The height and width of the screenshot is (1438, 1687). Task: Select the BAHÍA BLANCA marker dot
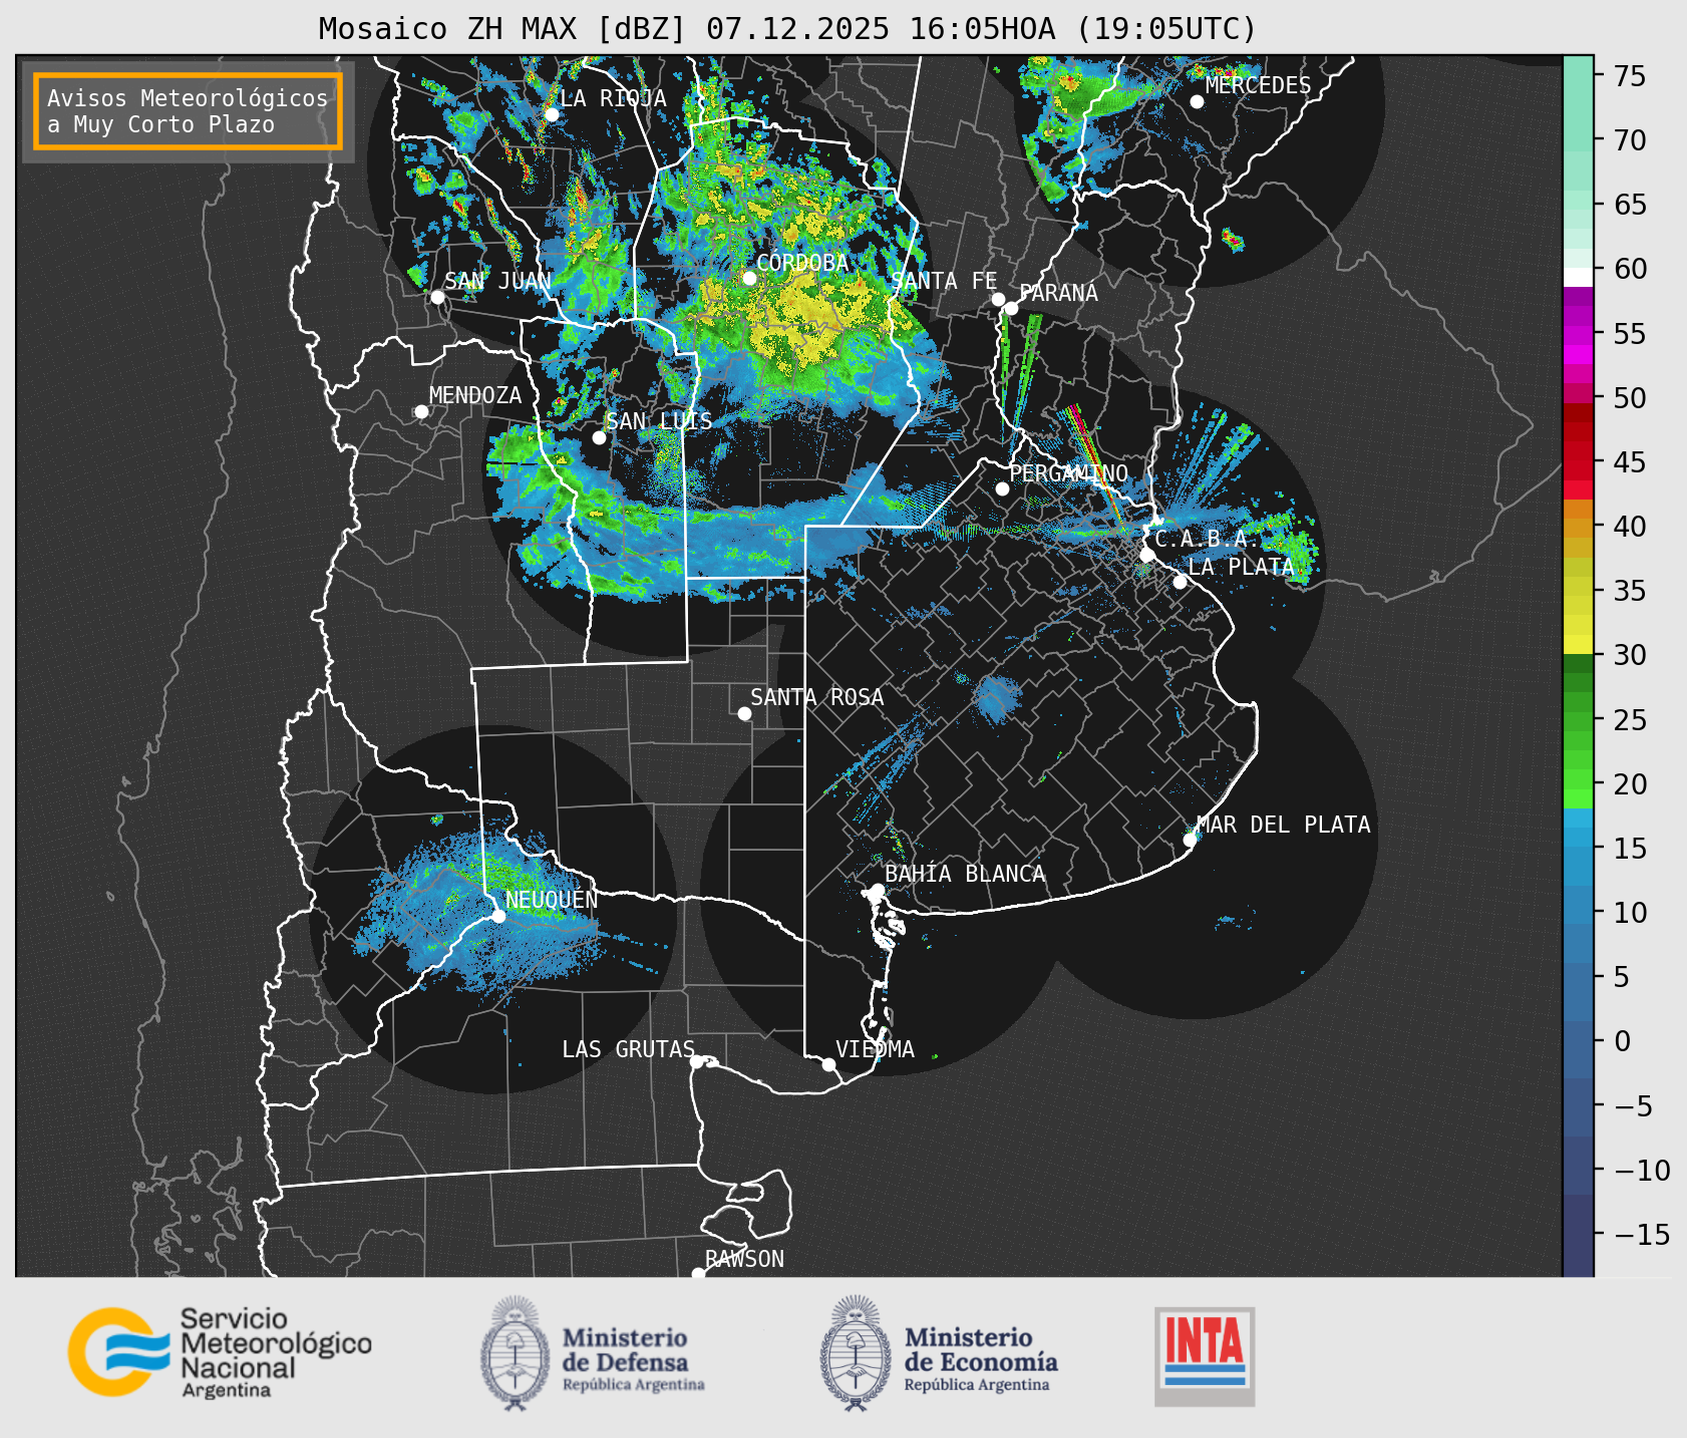tap(877, 890)
